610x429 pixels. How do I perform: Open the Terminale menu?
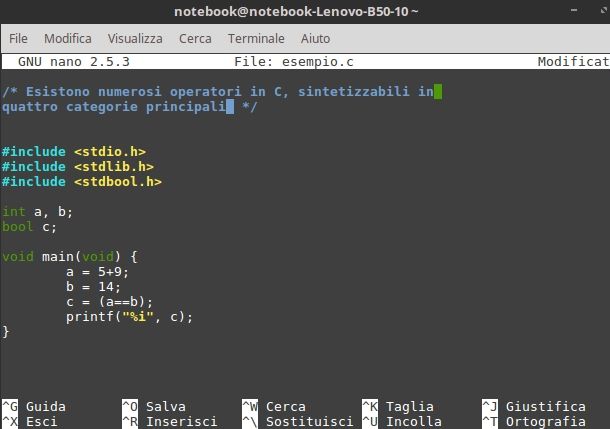point(256,39)
